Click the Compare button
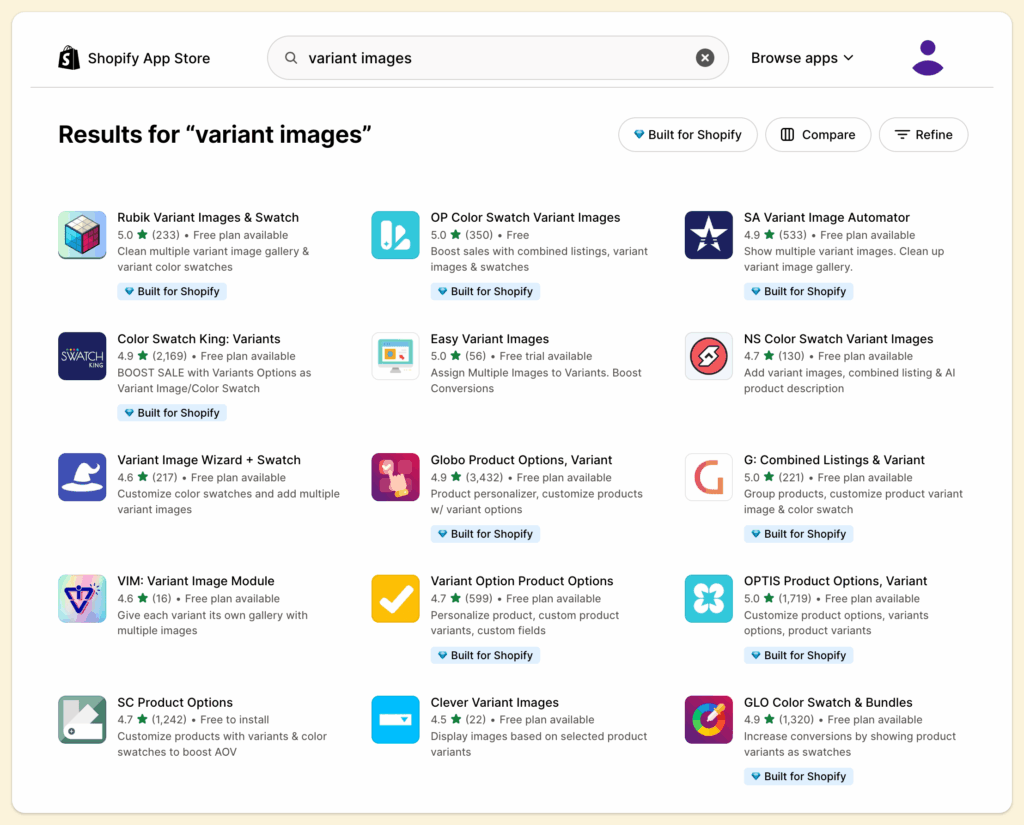The height and width of the screenshot is (825, 1024). 817,135
